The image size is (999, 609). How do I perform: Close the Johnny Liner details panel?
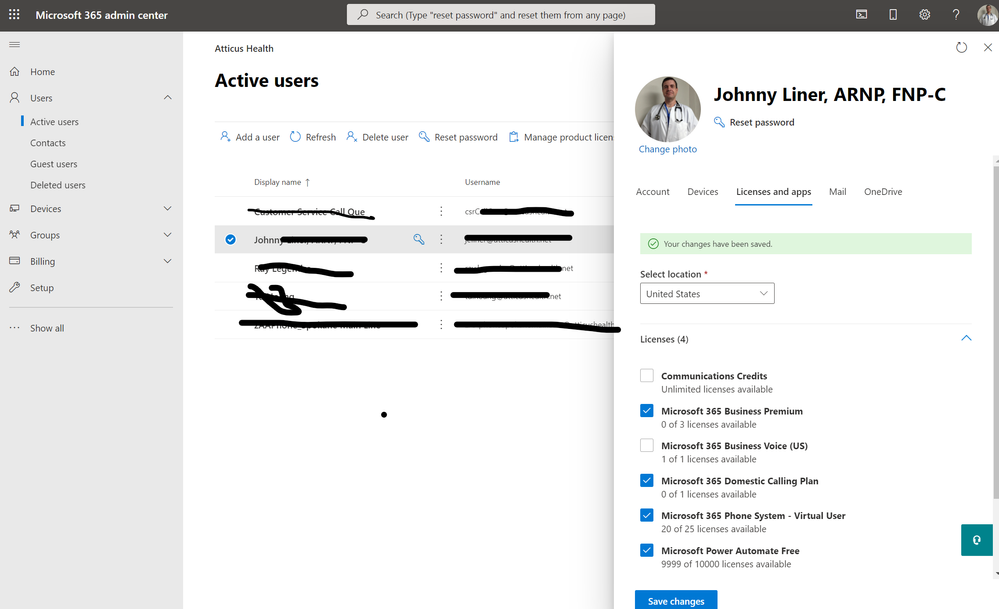click(x=988, y=47)
